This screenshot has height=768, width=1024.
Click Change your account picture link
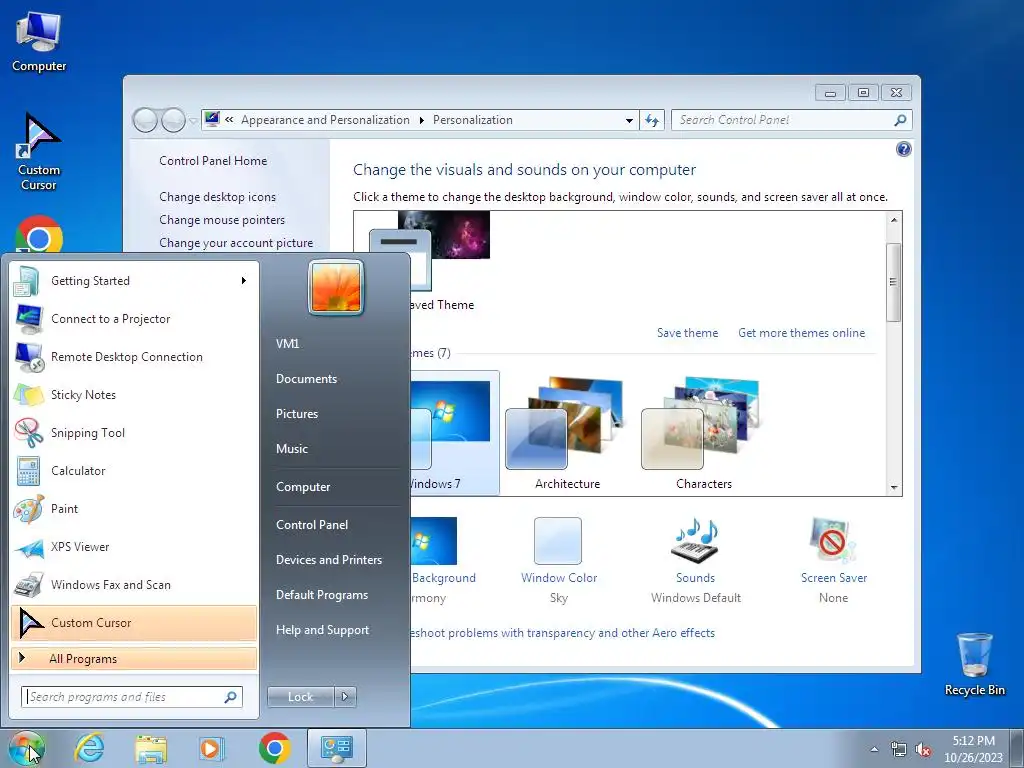pos(236,243)
